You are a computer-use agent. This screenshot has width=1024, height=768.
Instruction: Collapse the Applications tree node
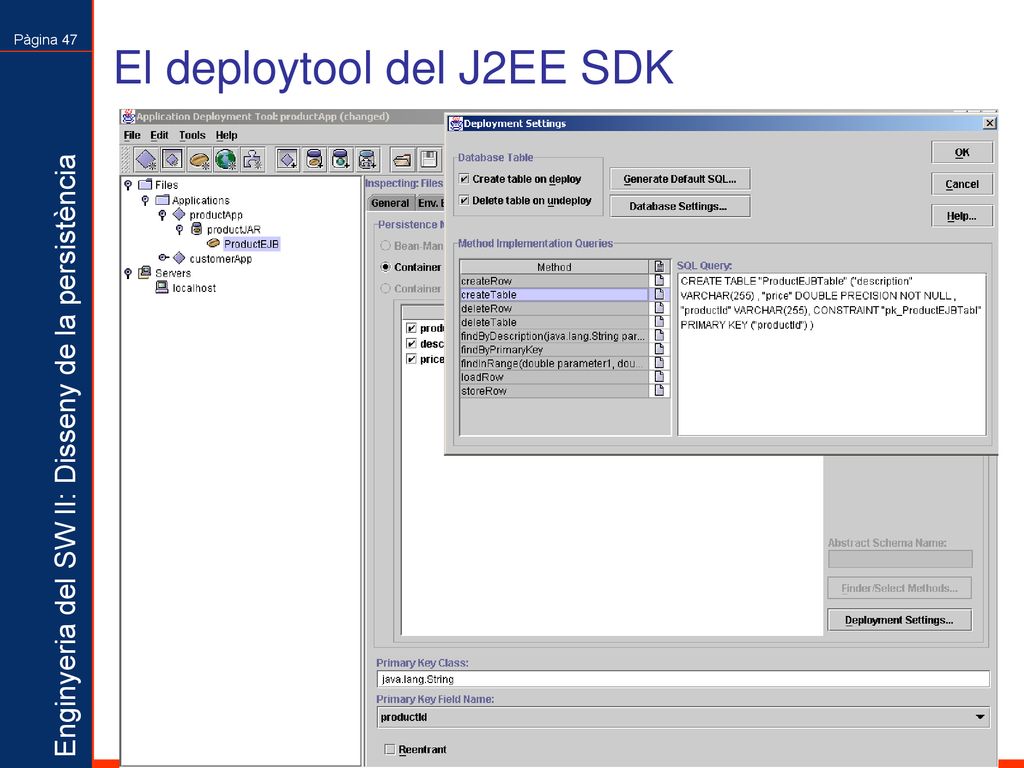point(145,200)
